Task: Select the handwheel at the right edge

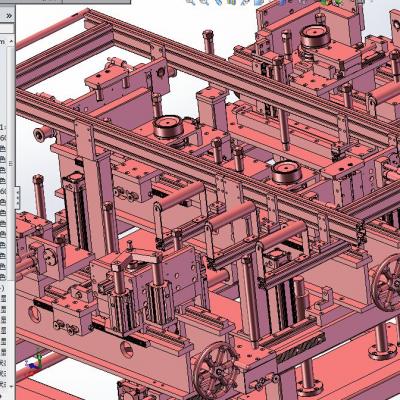Action: pyautogui.click(x=387, y=283)
